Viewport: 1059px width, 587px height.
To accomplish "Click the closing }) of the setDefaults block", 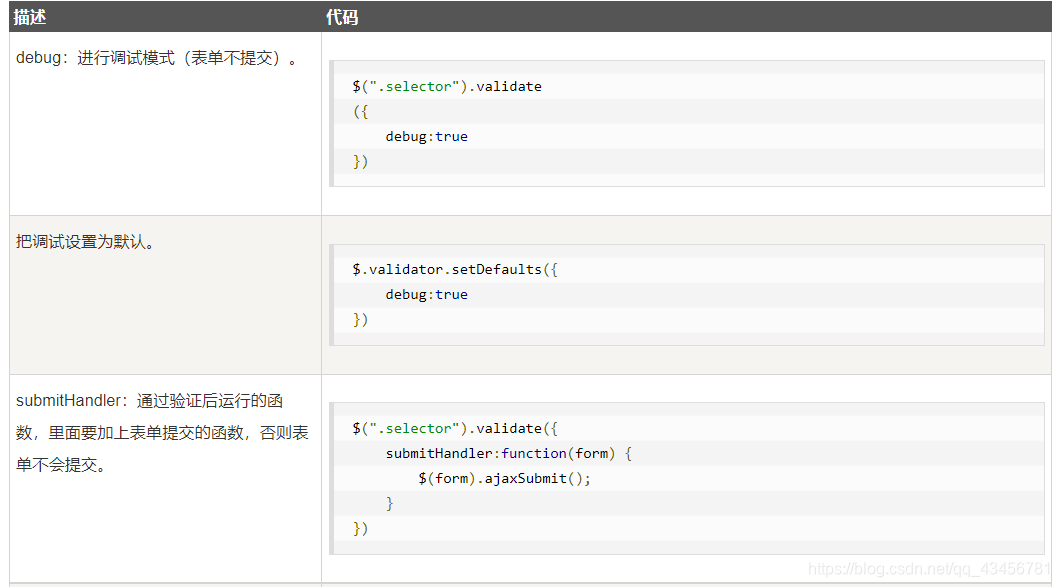I will point(361,320).
